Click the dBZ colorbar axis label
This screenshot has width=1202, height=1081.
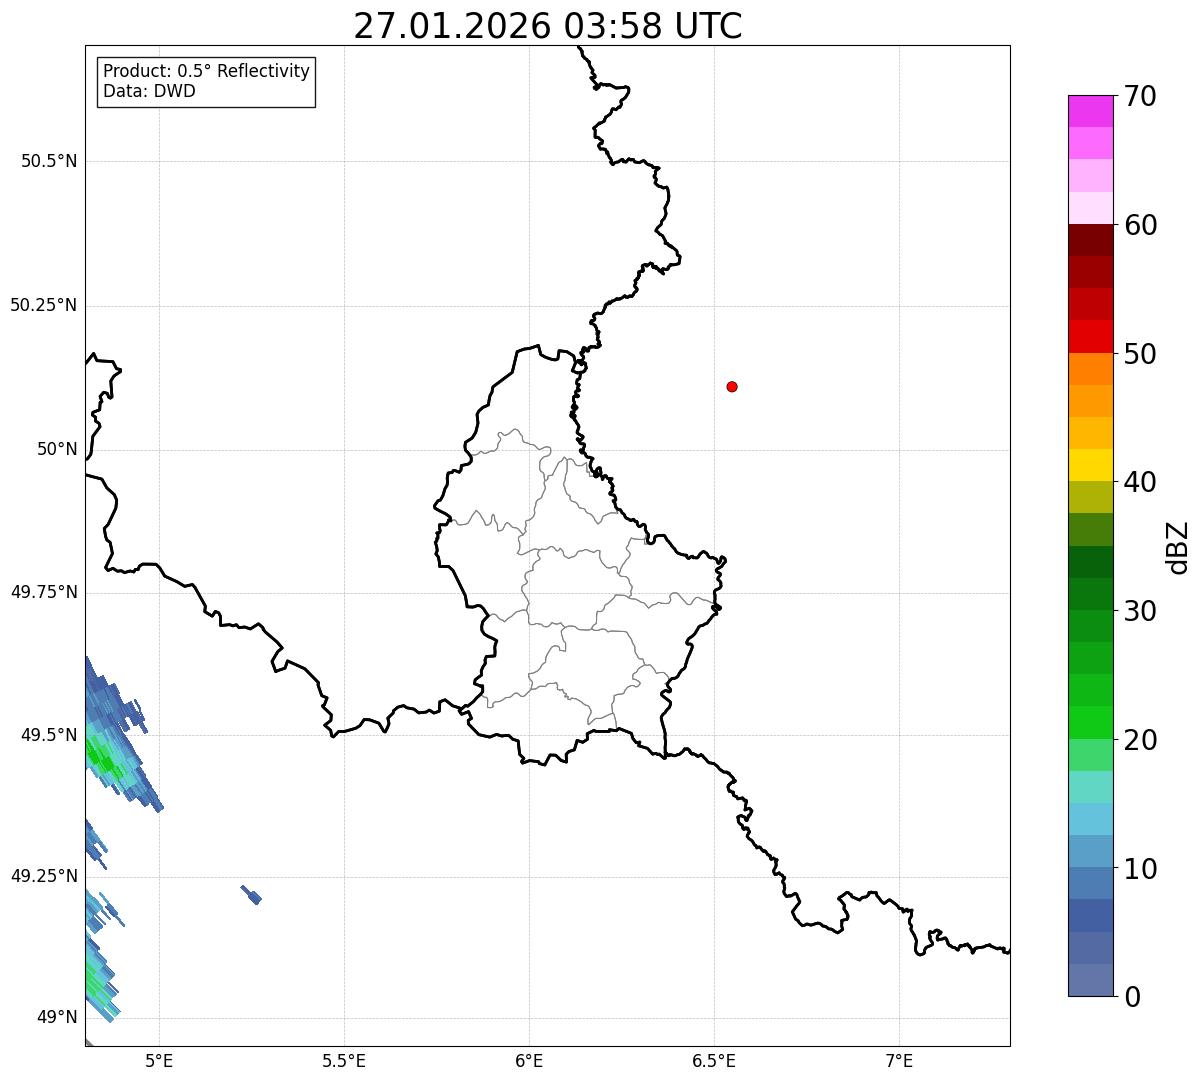pyautogui.click(x=1178, y=547)
